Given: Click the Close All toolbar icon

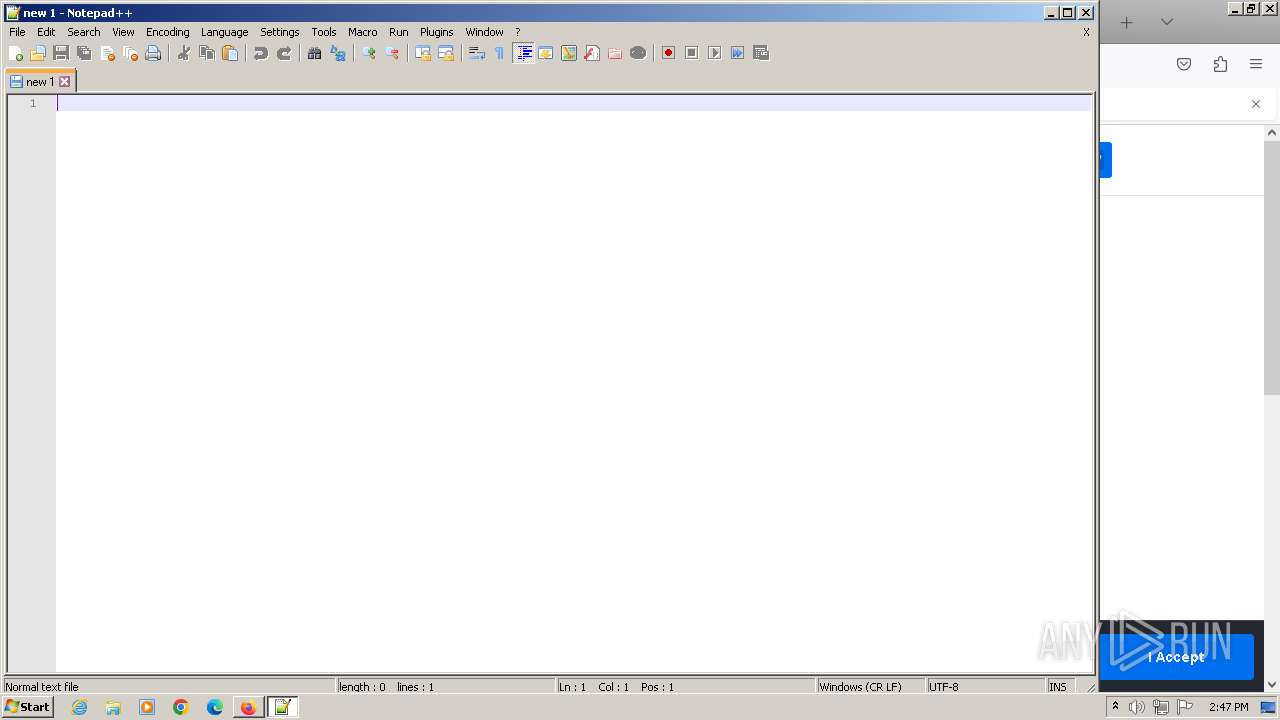Looking at the screenshot, I should 130,53.
